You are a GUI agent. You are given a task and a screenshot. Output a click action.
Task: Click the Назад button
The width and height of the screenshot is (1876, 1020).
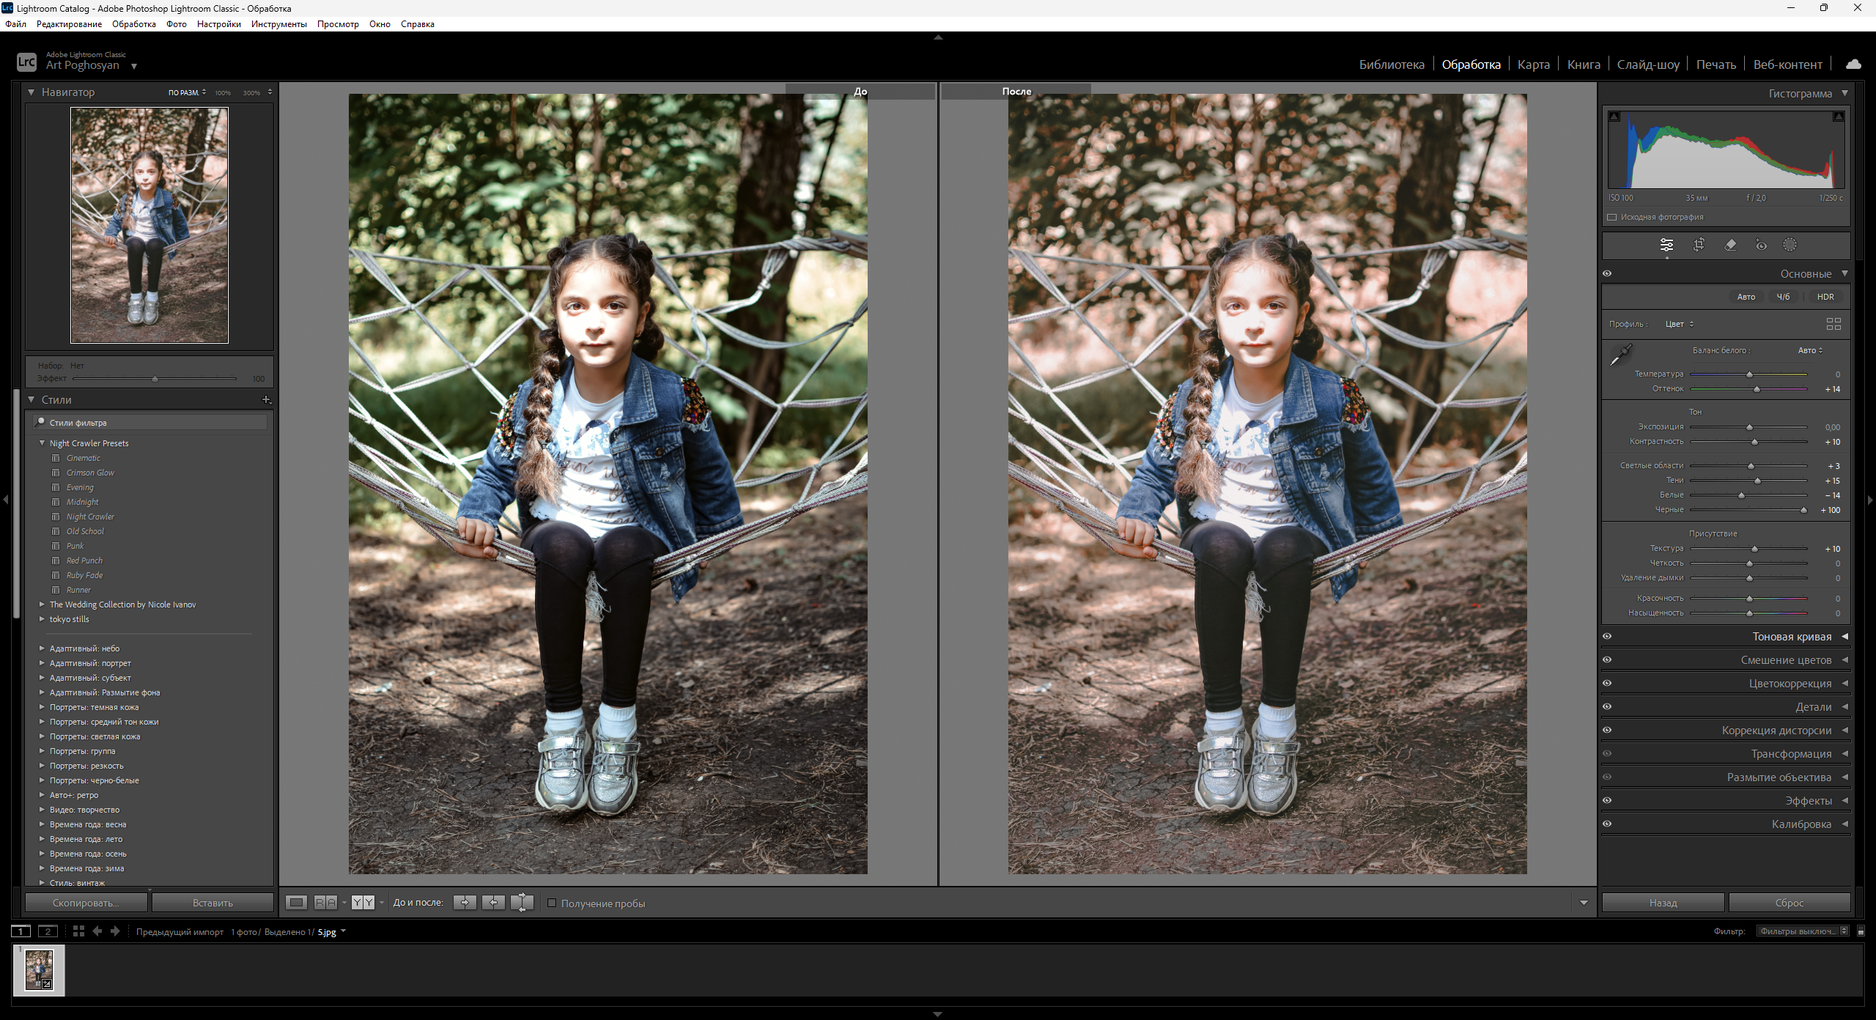point(1663,903)
